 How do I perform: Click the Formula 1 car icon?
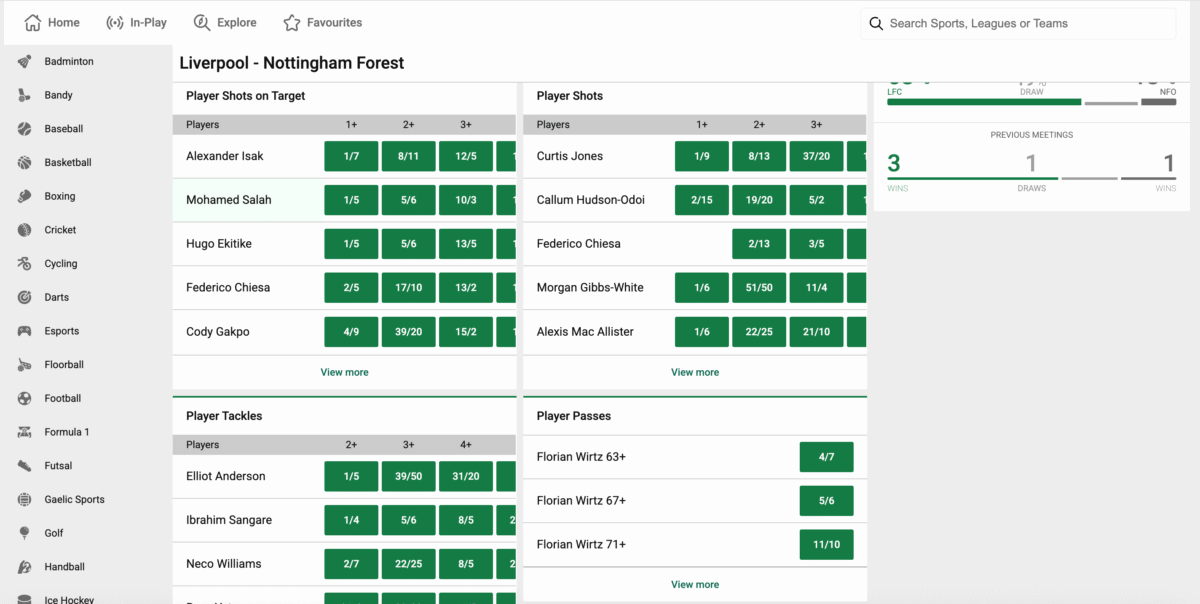[x=25, y=432]
